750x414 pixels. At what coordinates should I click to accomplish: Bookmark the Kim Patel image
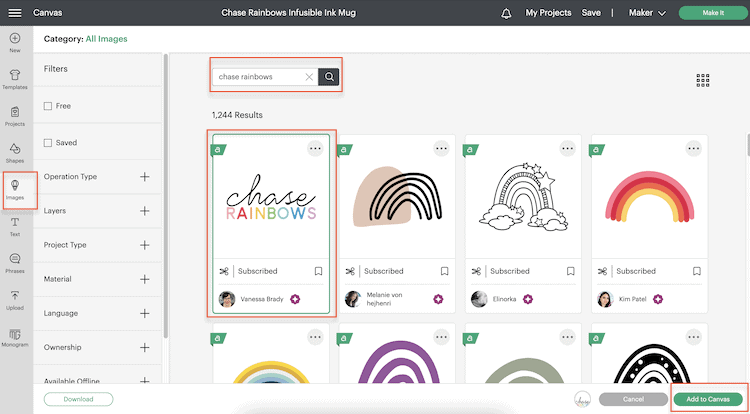[x=697, y=271]
